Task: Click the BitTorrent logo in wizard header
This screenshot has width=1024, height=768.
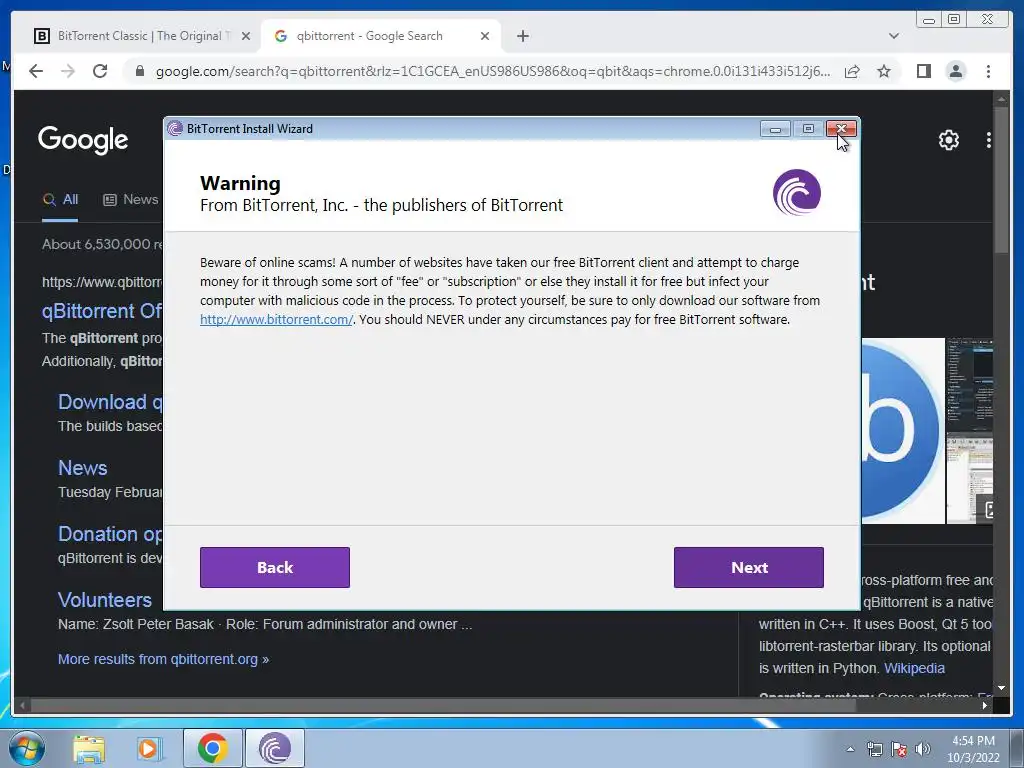Action: click(797, 192)
